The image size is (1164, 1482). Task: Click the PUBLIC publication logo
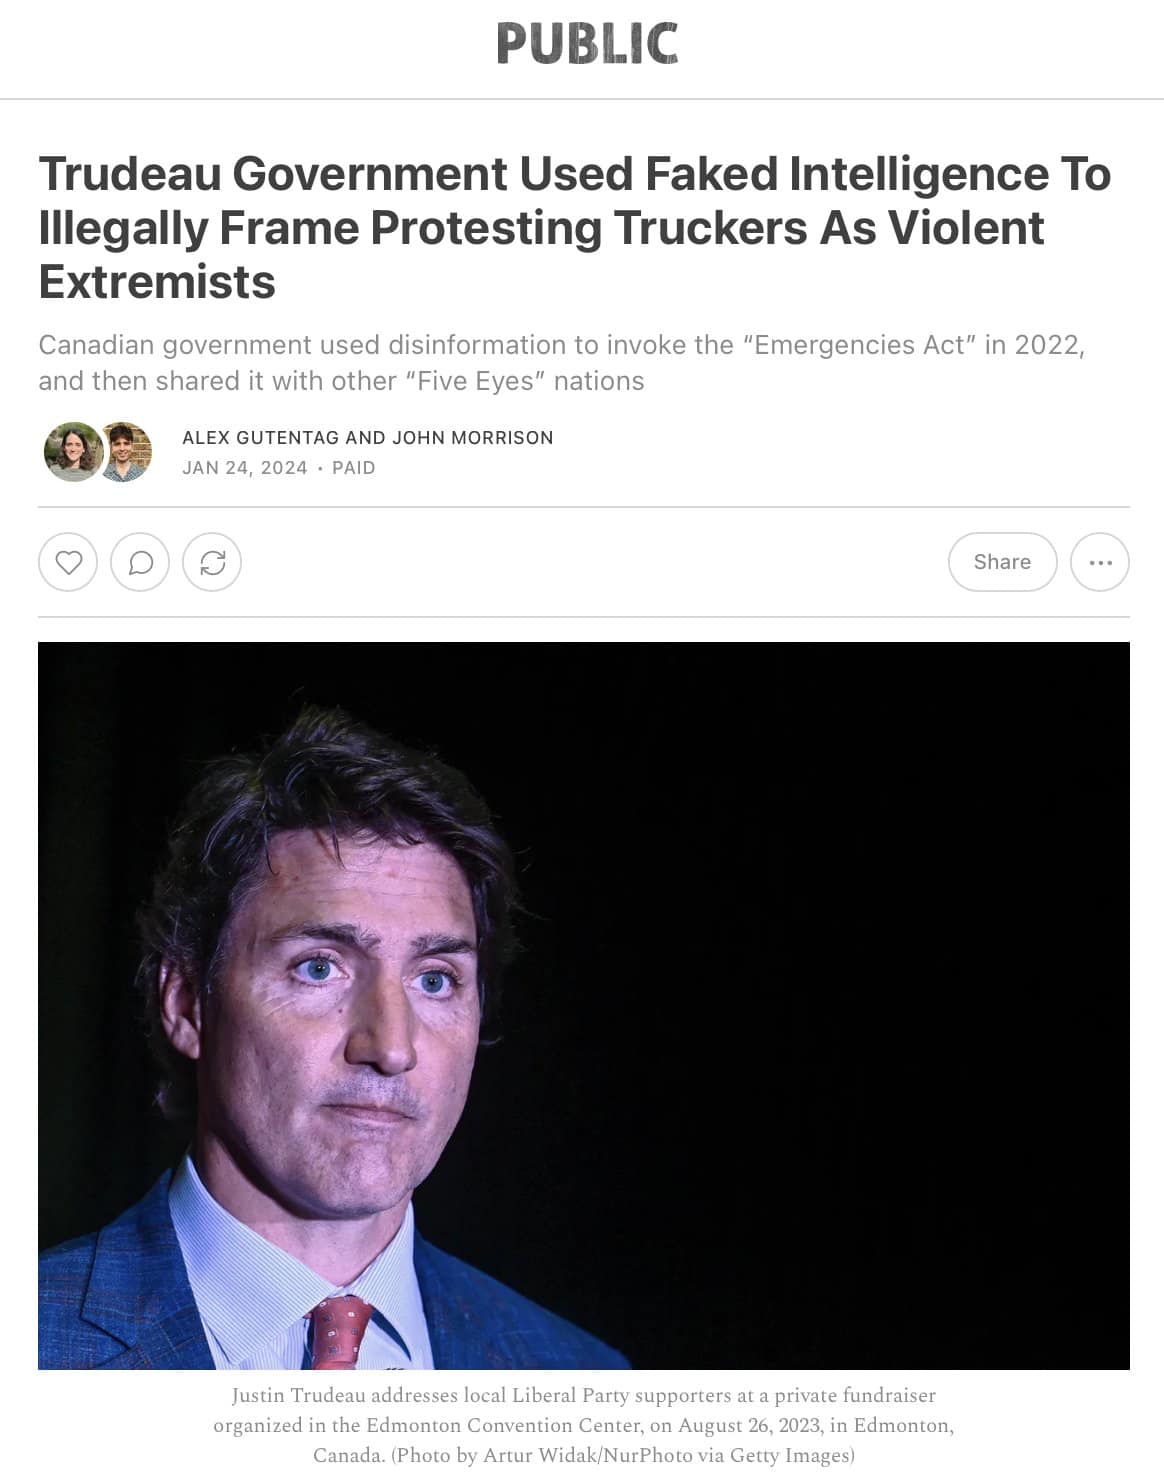588,44
